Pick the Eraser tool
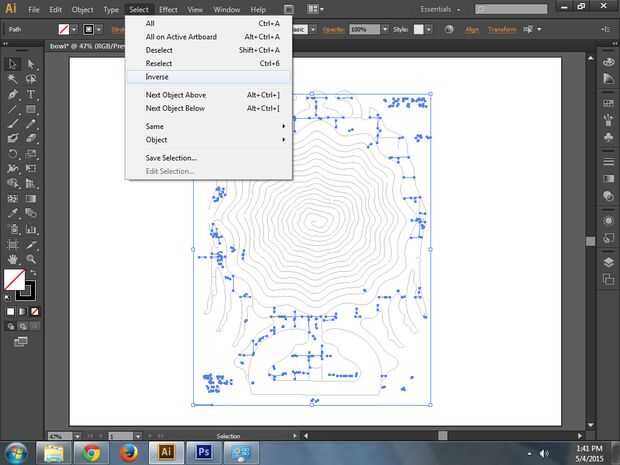 [x=31, y=138]
